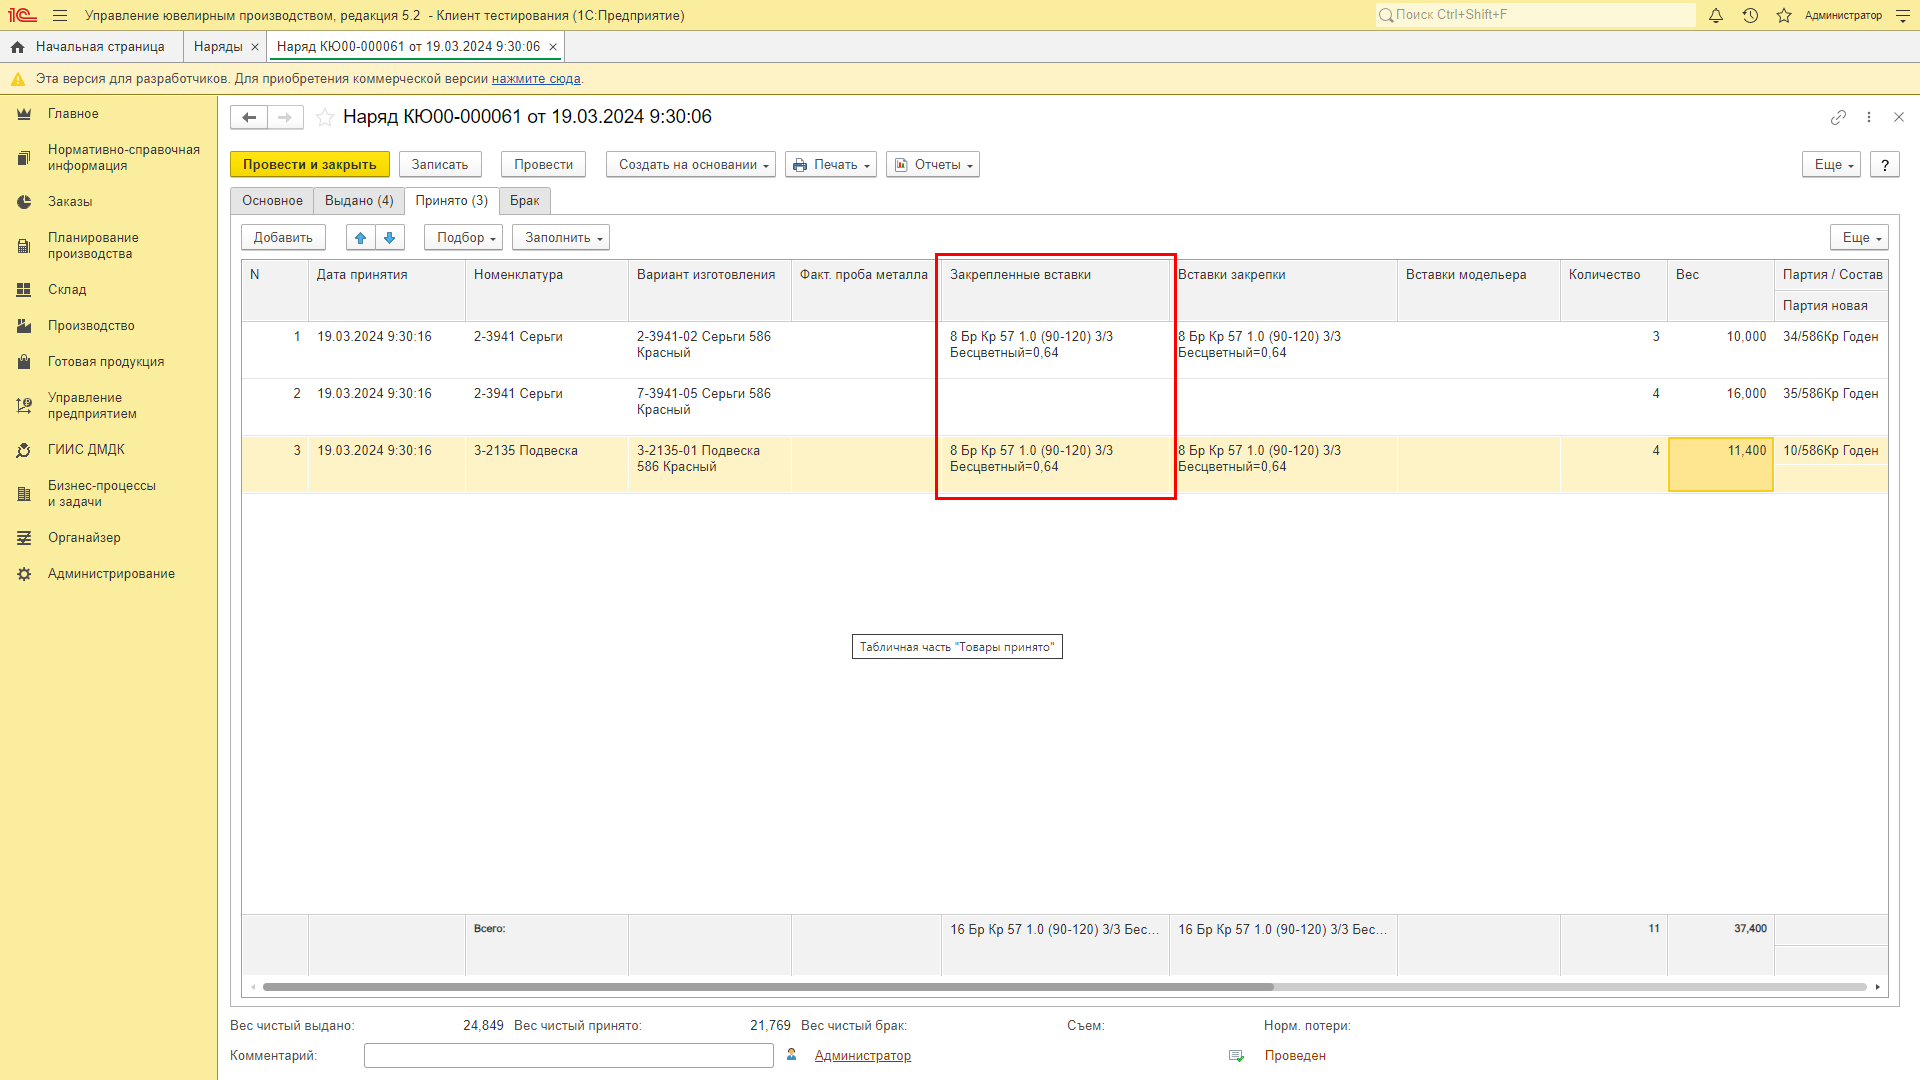This screenshot has width=1920, height=1080.
Task: Click the warning icon in developer notice
Action: (17, 79)
